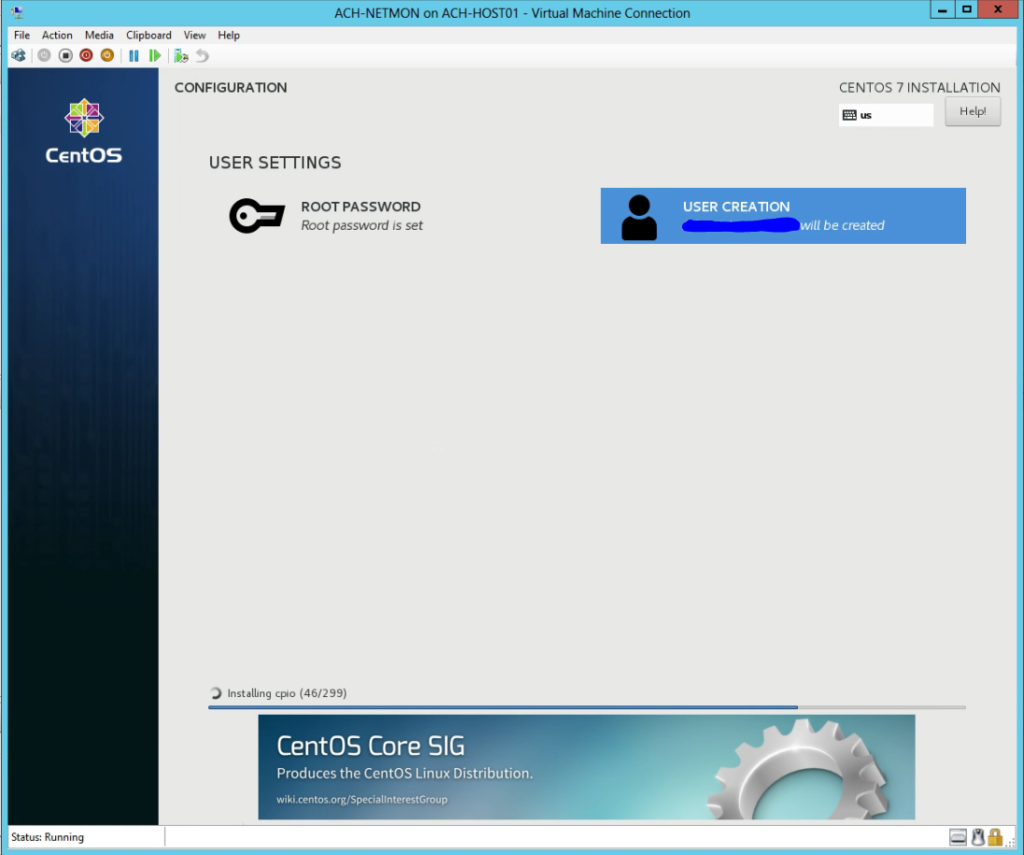Select the us keyboard layout indicator

pos(886,115)
